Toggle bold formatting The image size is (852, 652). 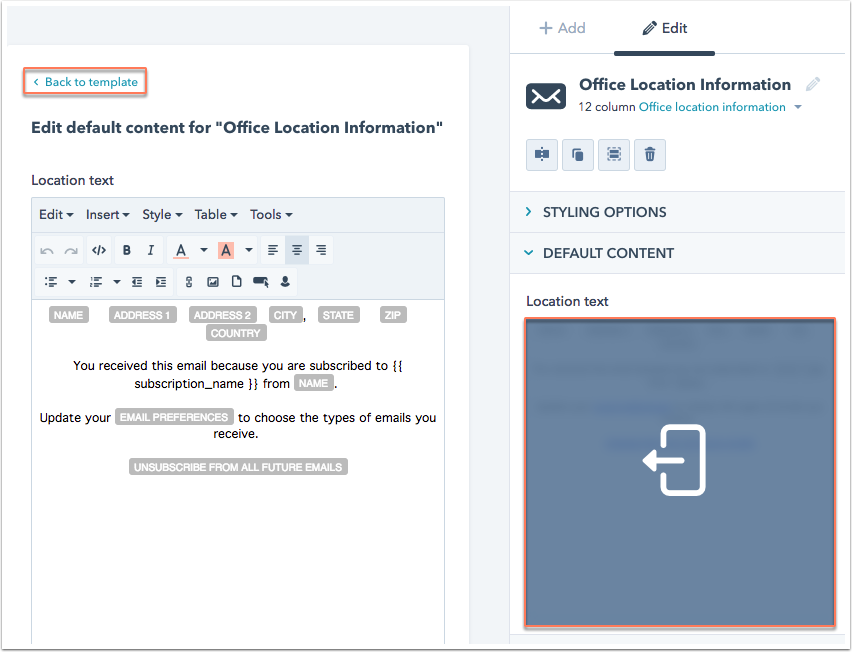127,250
